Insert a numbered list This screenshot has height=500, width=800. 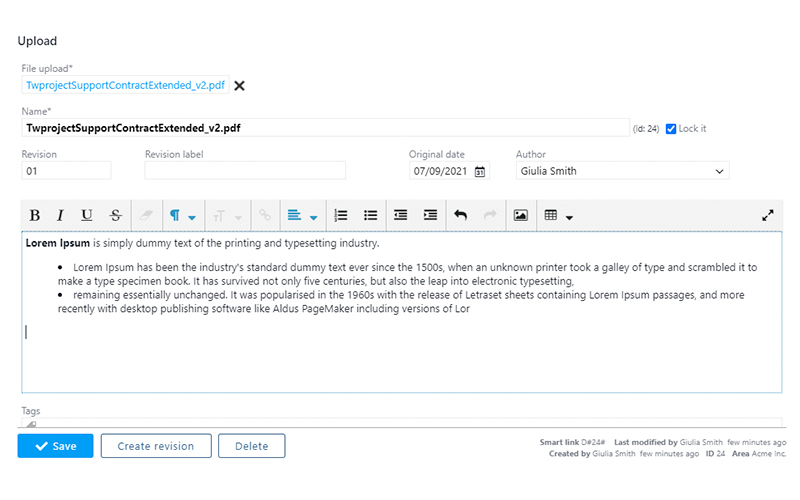(341, 215)
